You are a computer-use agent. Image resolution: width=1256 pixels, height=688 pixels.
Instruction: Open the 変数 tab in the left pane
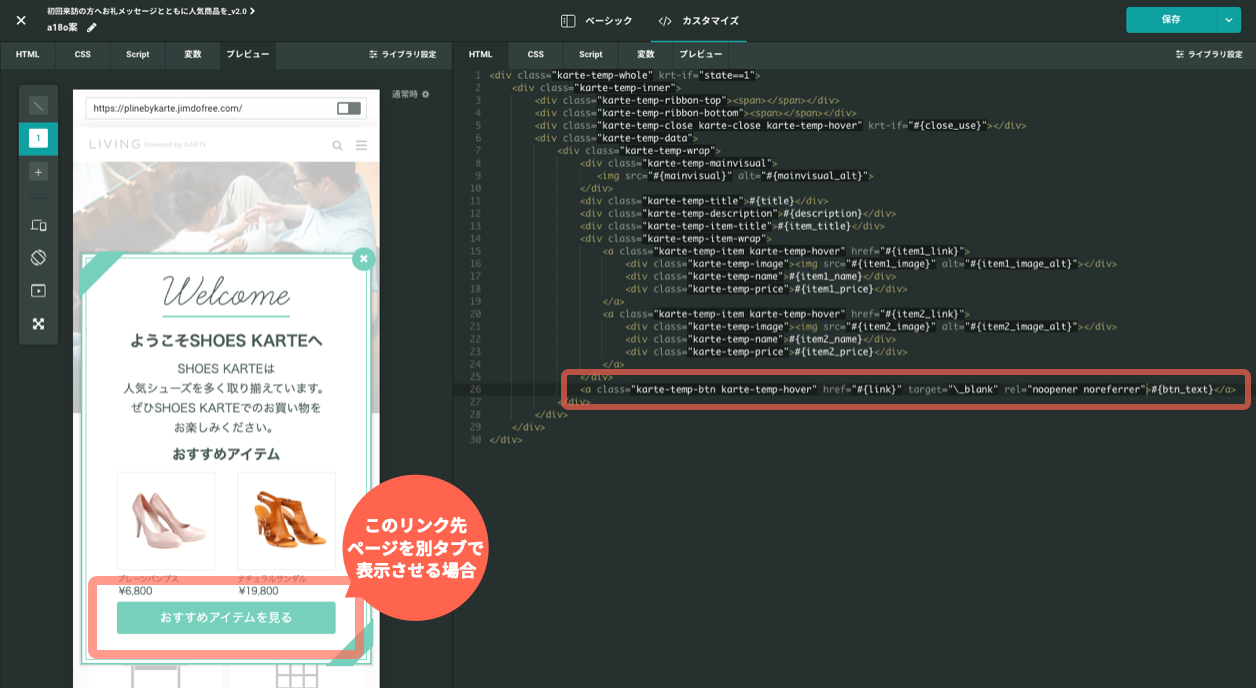[x=192, y=55]
